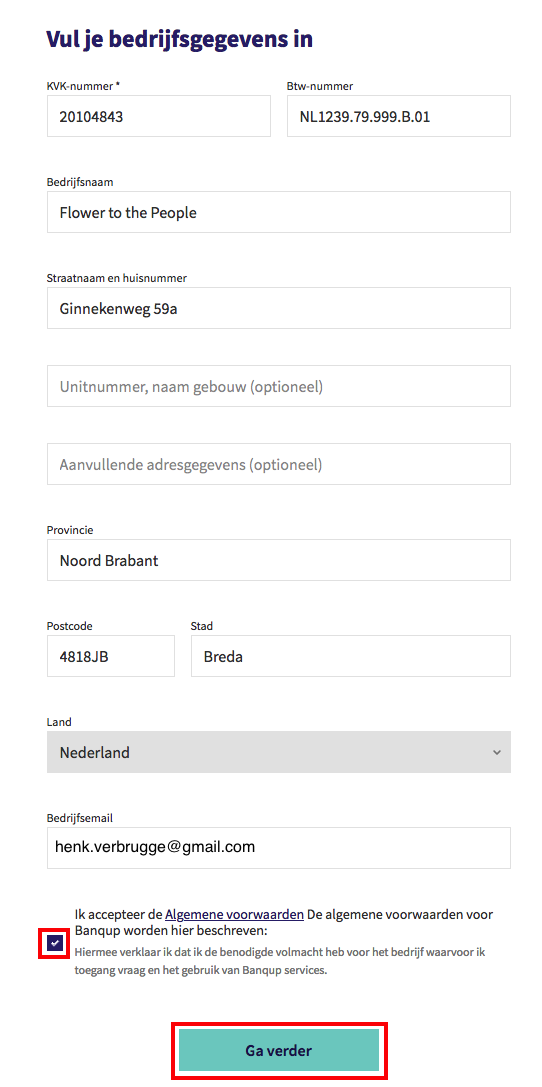Click the Btw-nummer field label
The image size is (542, 1087).
click(x=320, y=87)
